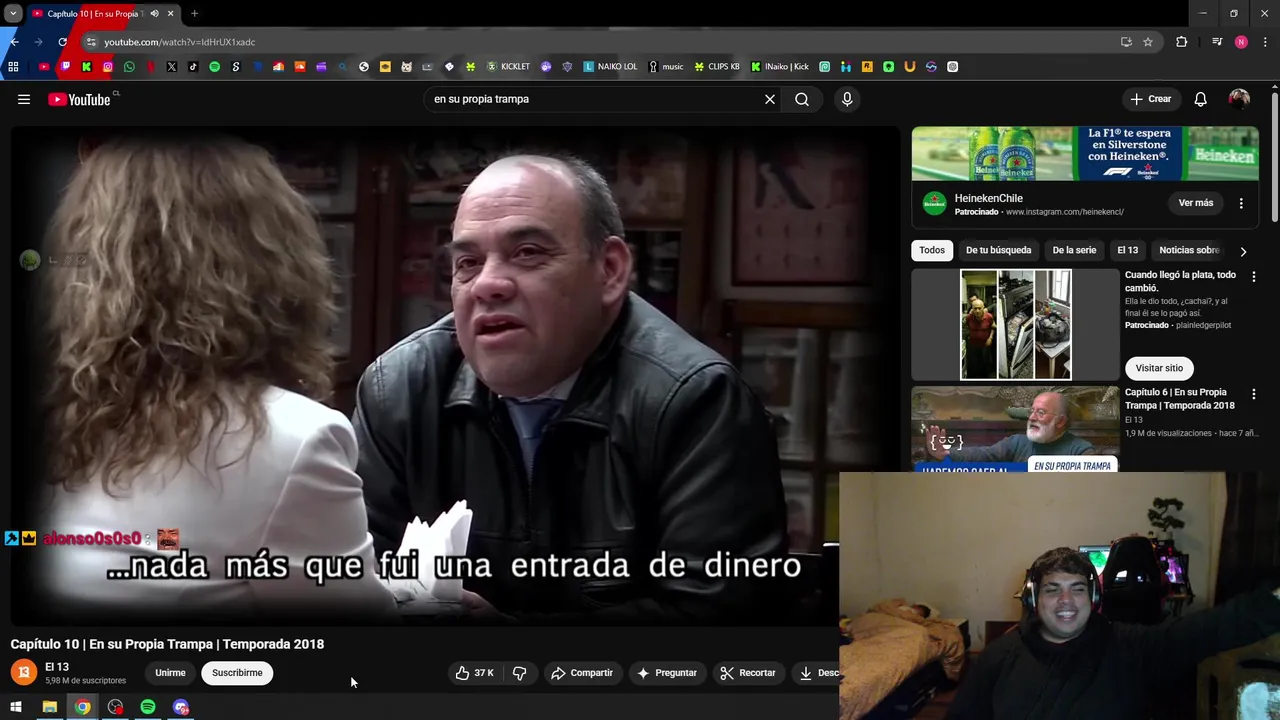
Task: Open 'Cuando llegó la plata' ad thumbnail
Action: pos(1015,325)
